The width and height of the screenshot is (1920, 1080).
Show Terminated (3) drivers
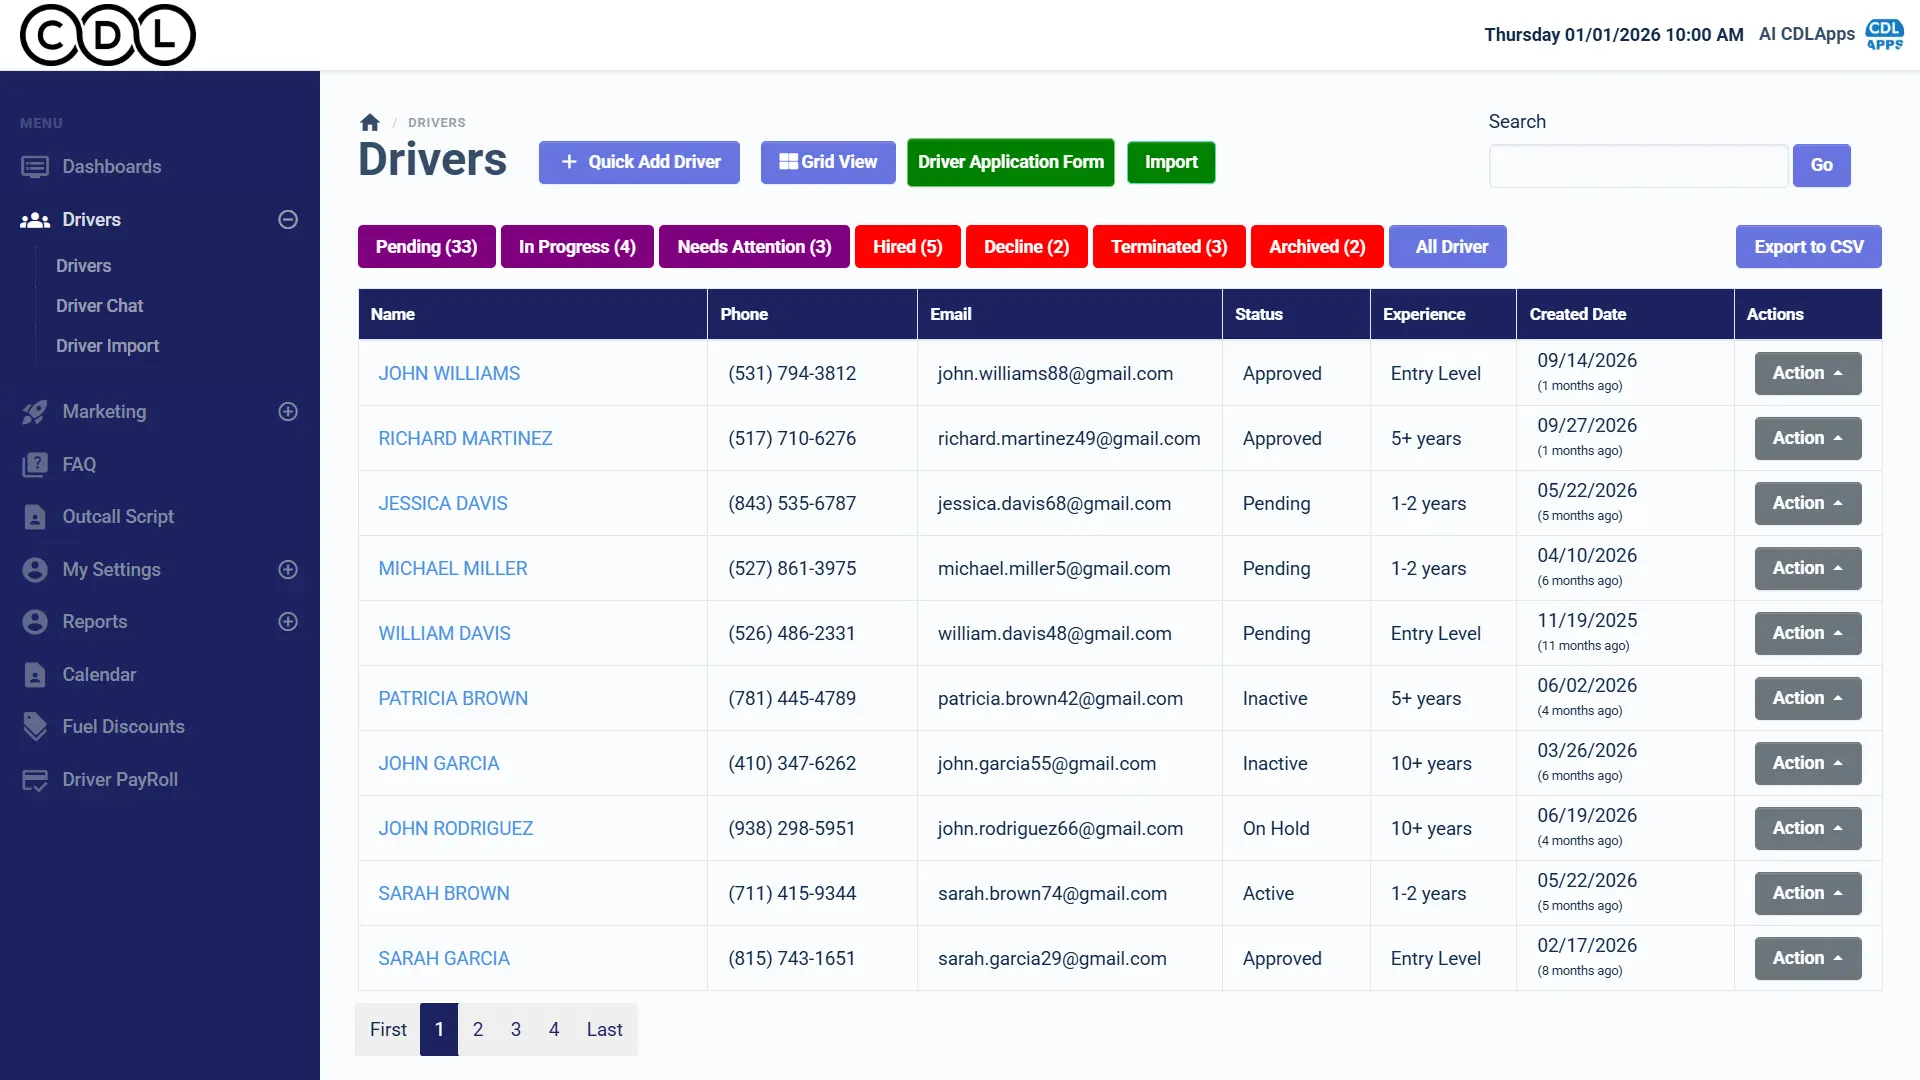point(1169,247)
